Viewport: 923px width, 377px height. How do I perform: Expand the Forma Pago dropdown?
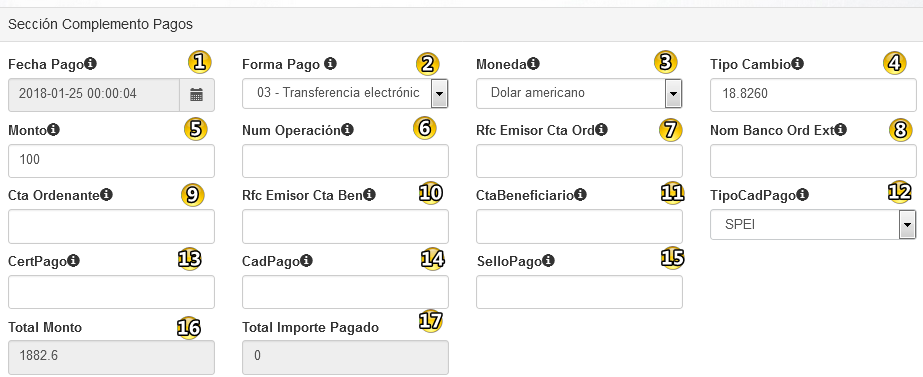pyautogui.click(x=345, y=93)
